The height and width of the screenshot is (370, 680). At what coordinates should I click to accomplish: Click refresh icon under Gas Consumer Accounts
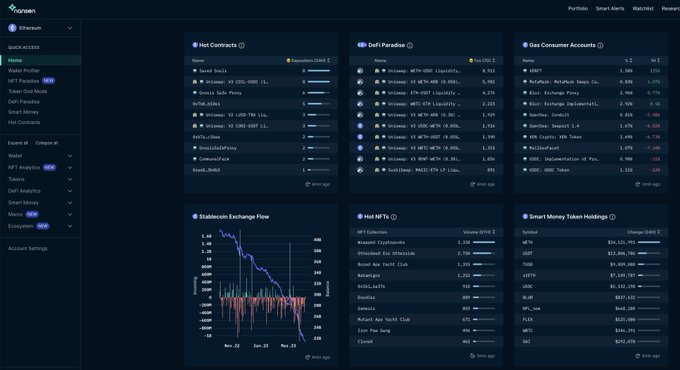(x=638, y=184)
